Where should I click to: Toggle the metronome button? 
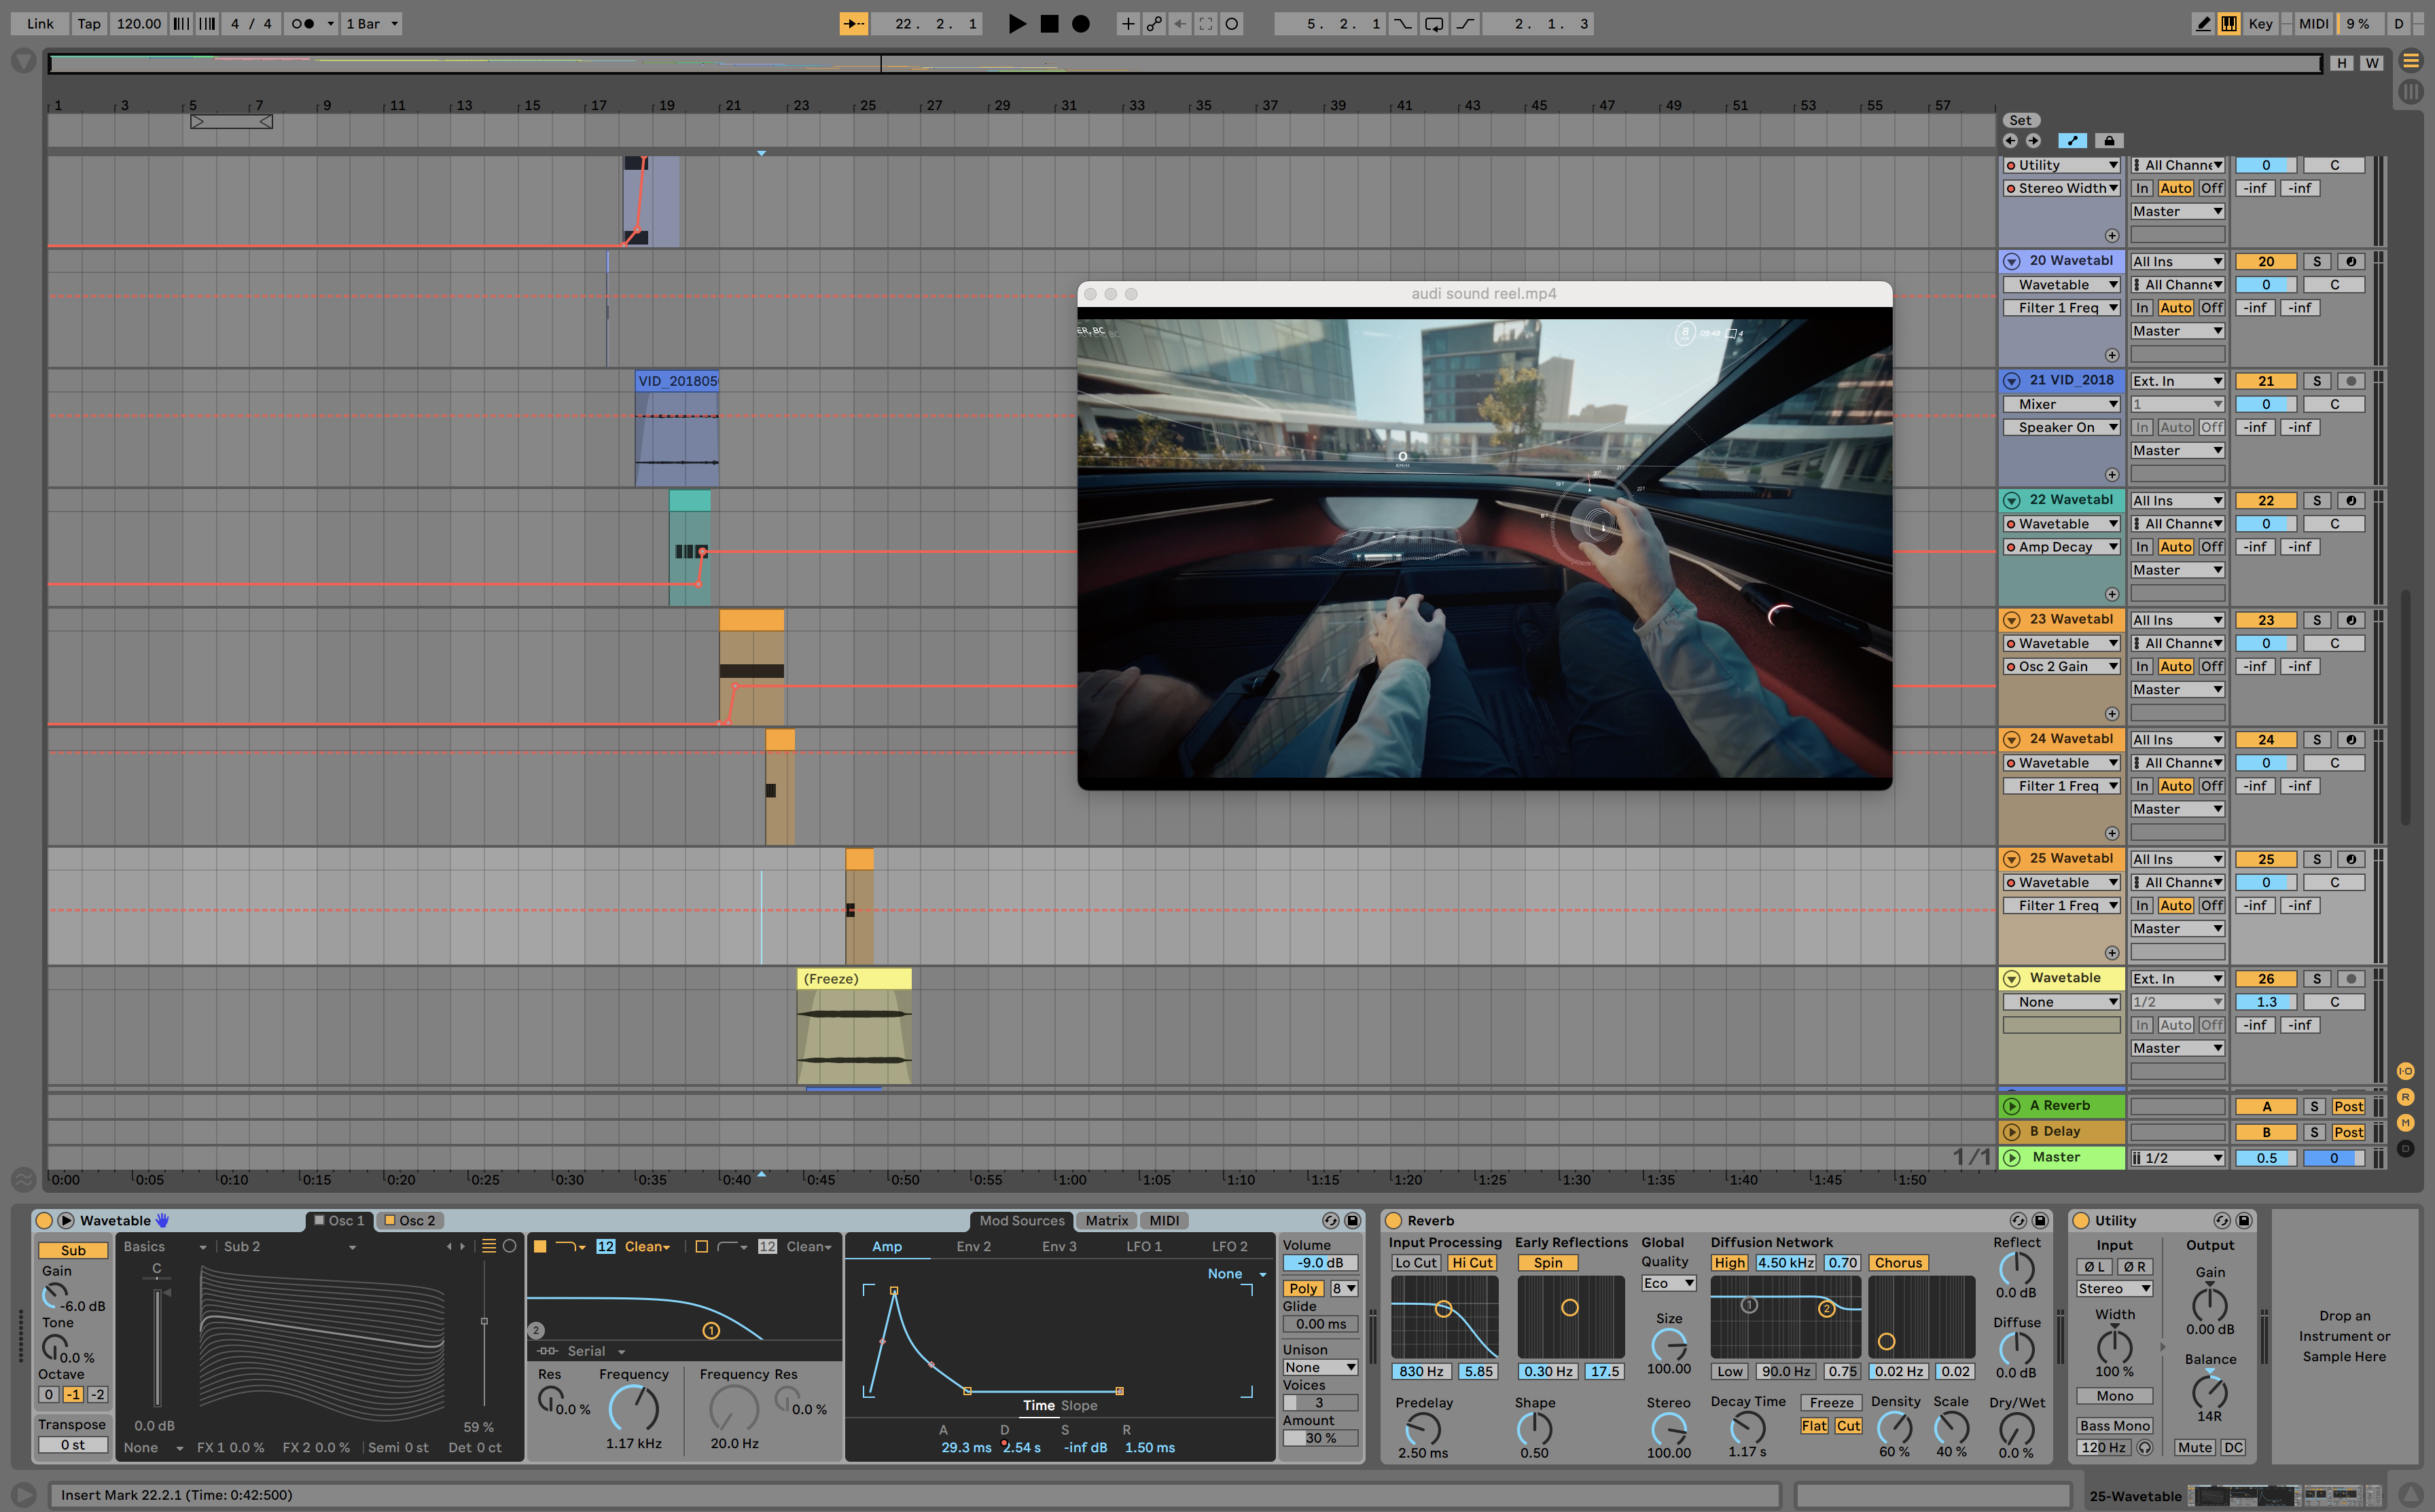point(302,23)
